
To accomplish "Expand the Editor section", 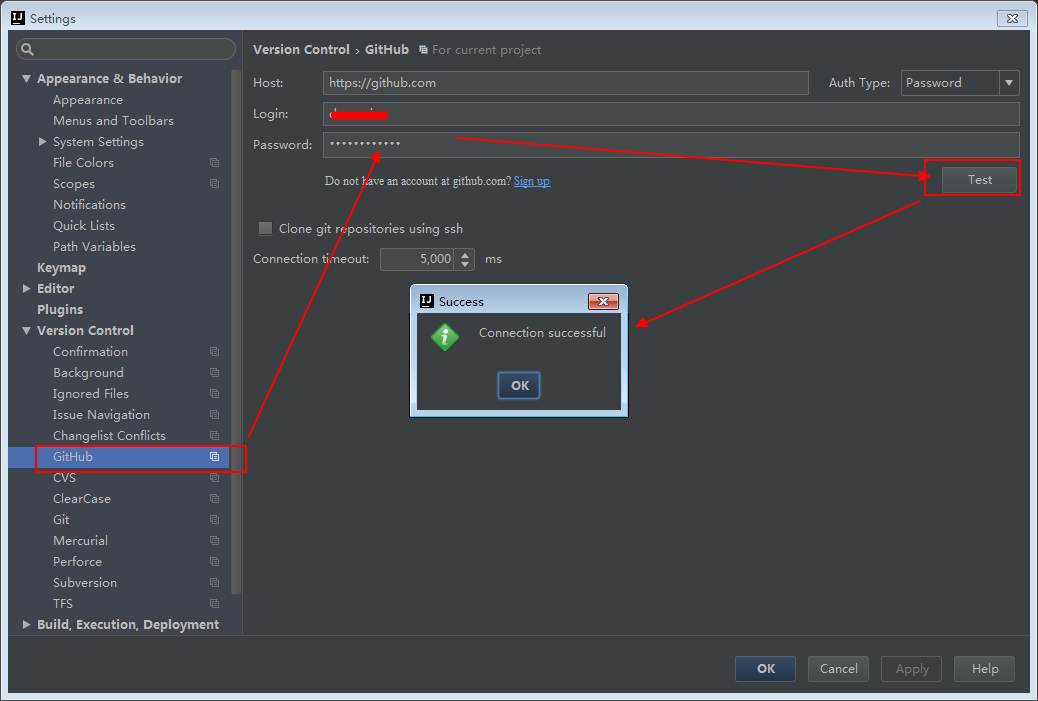I will tap(26, 289).
